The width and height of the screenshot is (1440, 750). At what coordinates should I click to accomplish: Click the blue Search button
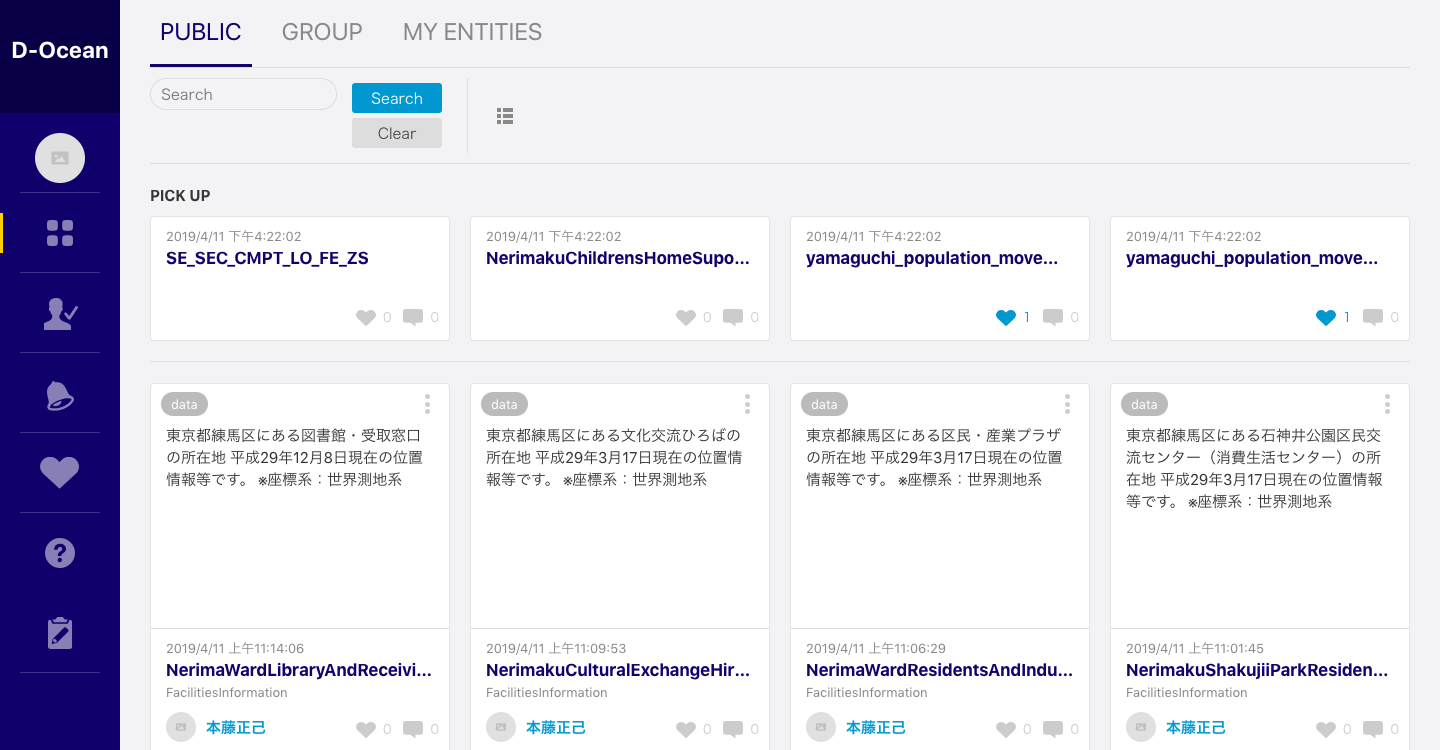397,98
